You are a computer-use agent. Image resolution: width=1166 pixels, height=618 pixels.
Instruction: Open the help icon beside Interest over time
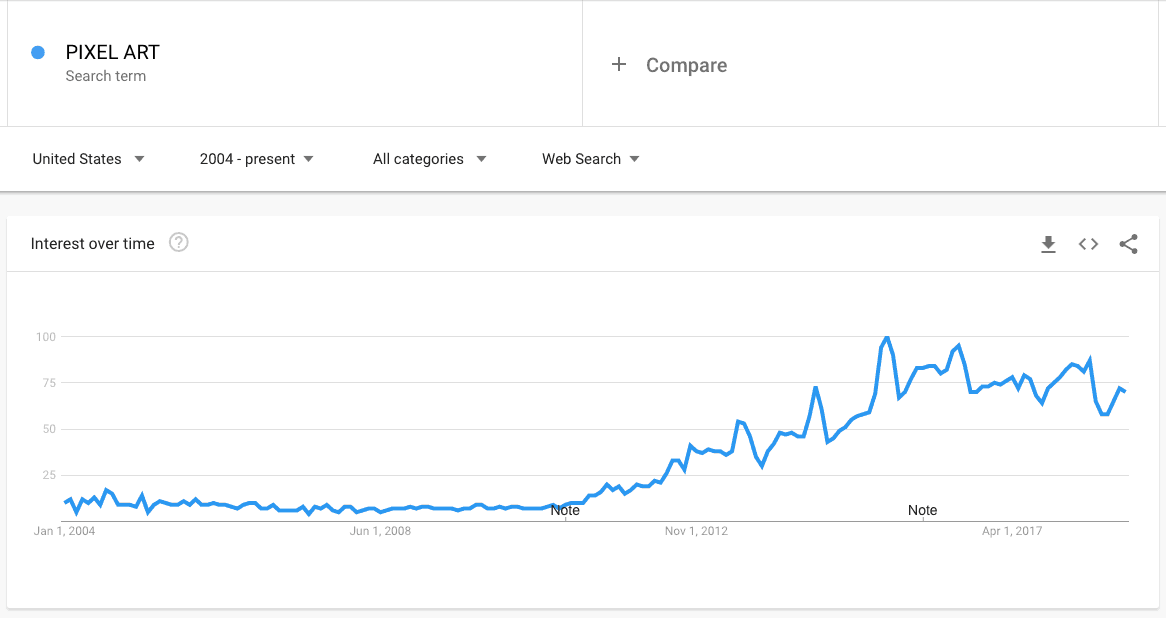click(x=179, y=242)
